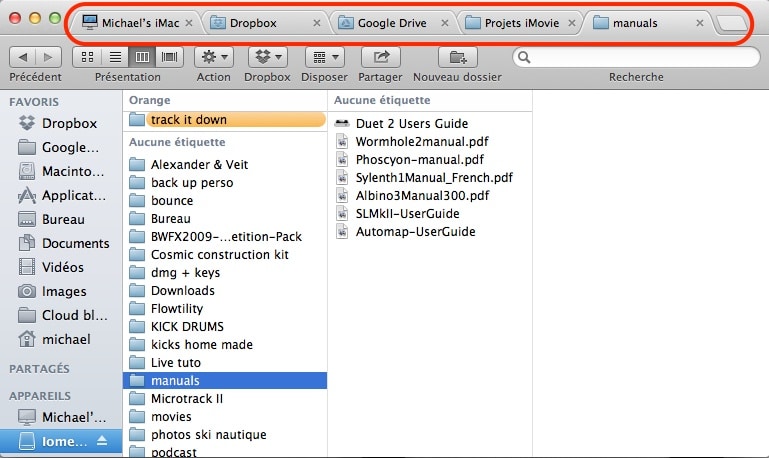The width and height of the screenshot is (769, 458).
Task: Click the search field
Action: click(x=635, y=58)
